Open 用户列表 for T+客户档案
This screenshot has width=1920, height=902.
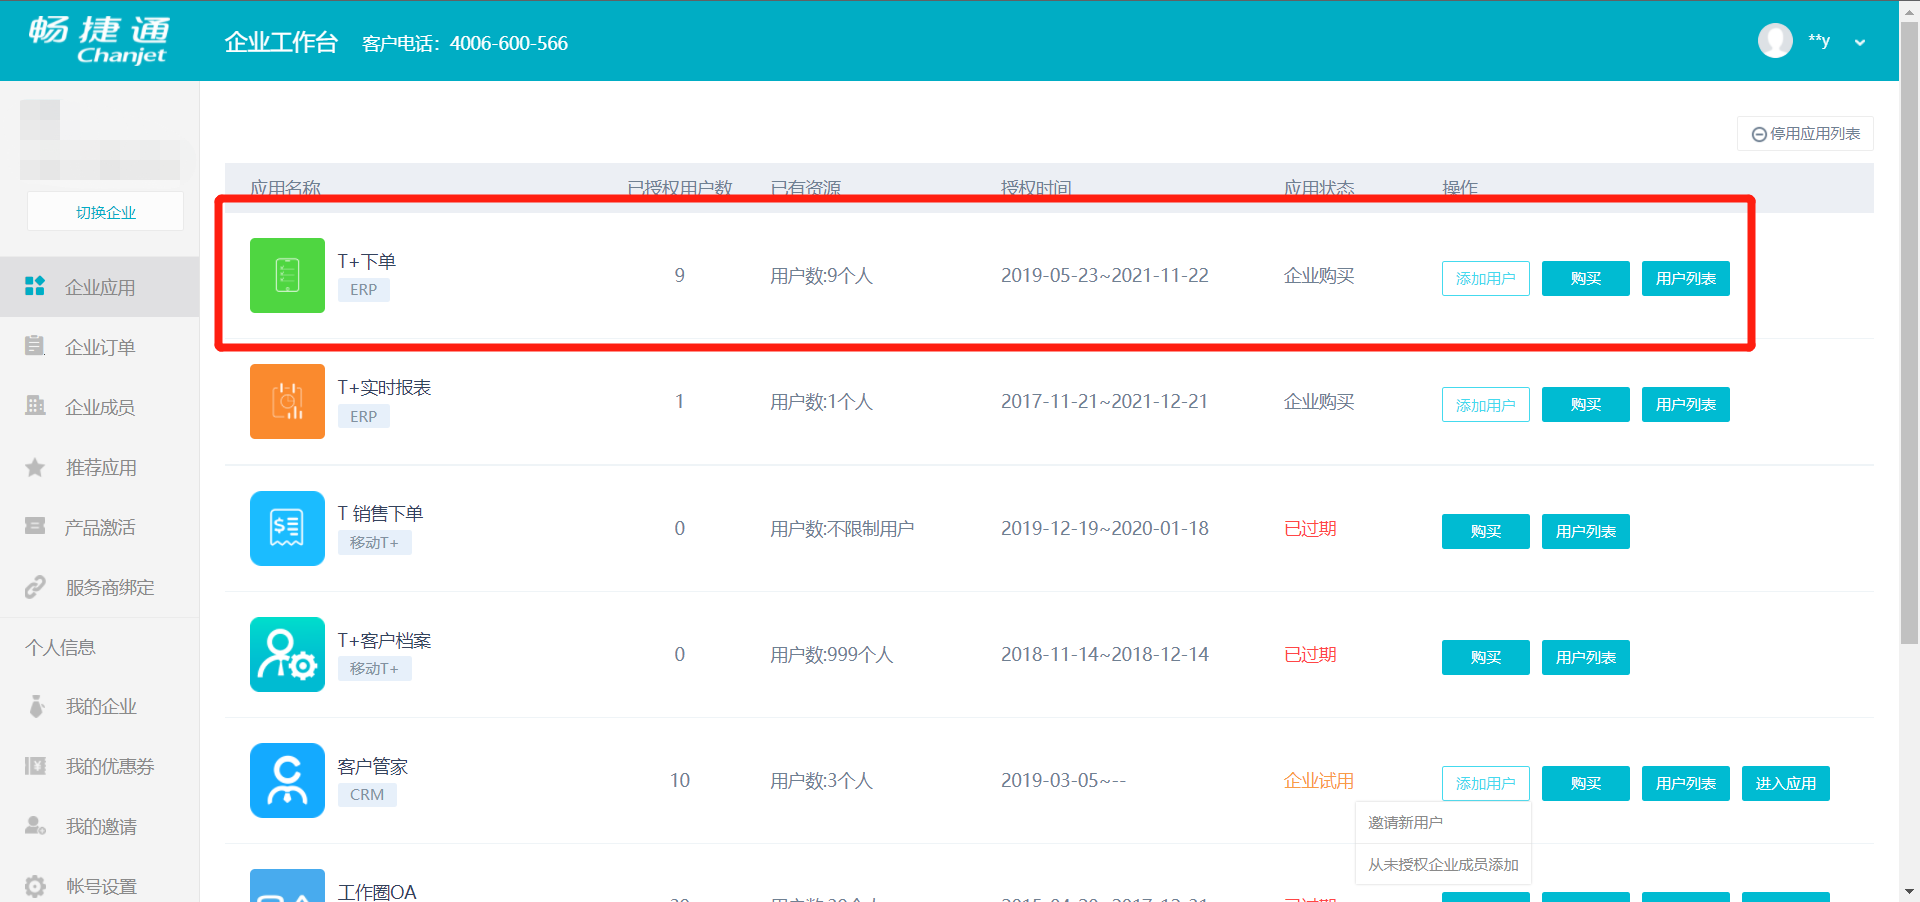point(1585,657)
